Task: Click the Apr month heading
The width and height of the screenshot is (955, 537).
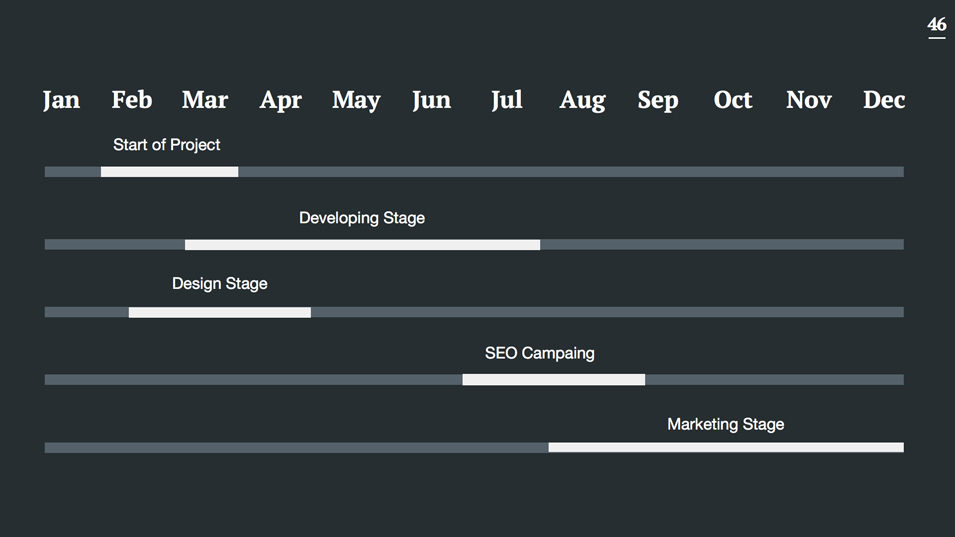Action: click(280, 100)
